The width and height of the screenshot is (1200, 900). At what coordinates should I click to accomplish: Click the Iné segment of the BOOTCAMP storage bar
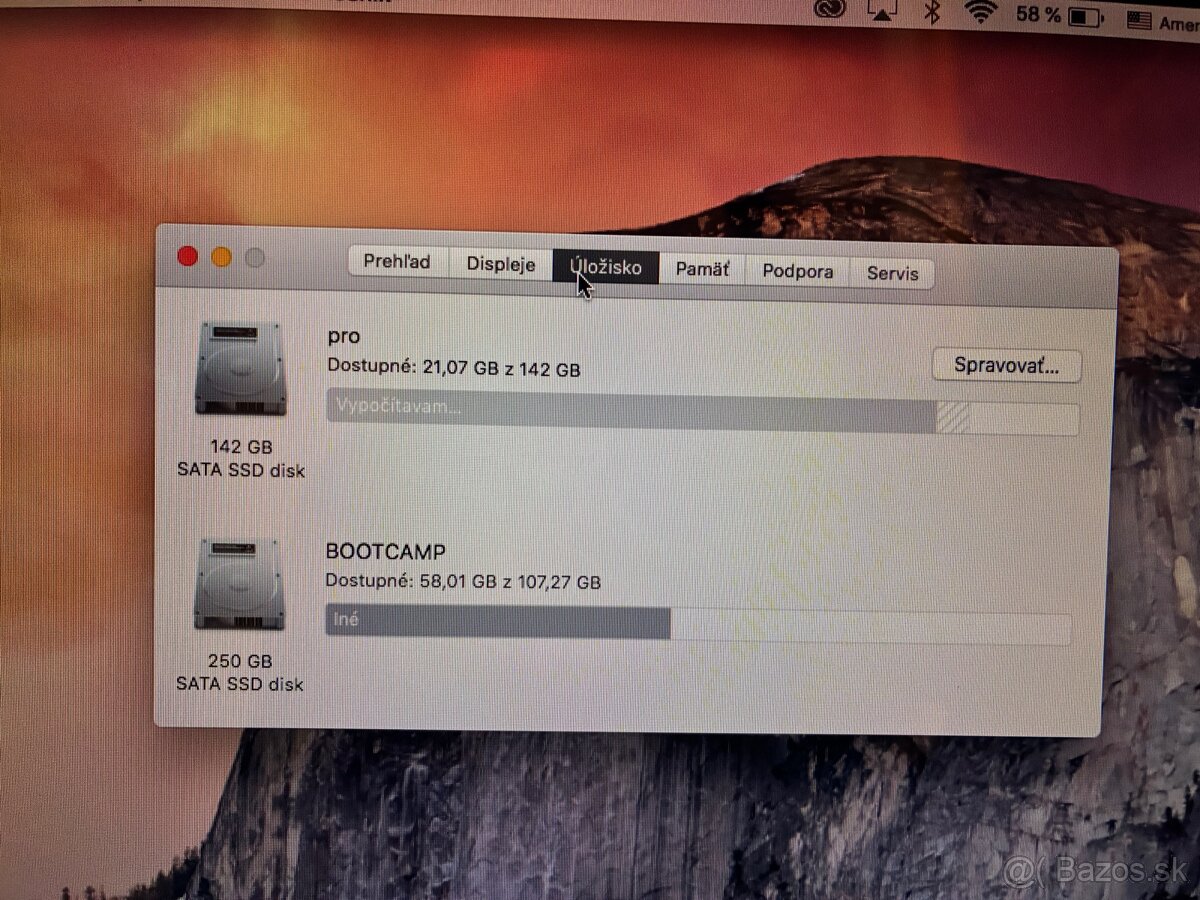500,620
